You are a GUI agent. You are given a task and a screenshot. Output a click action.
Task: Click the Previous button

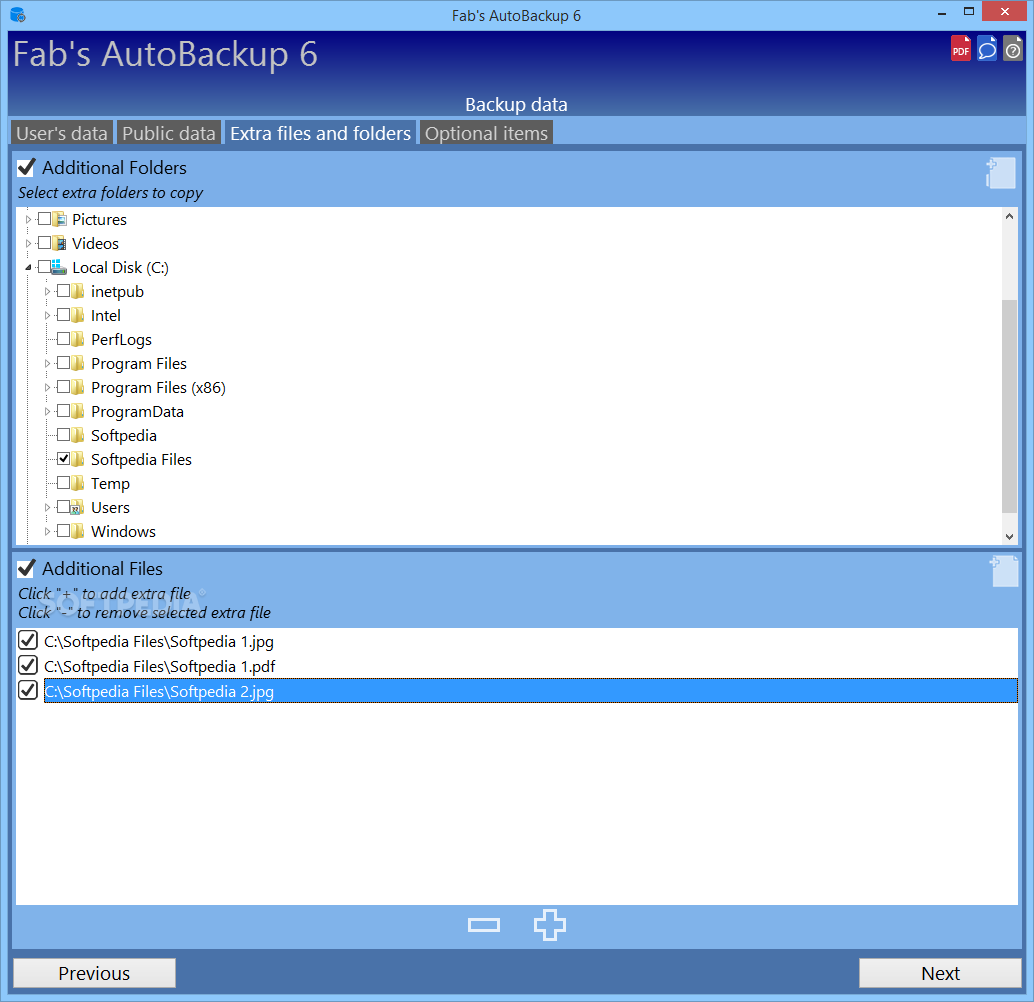pos(94,973)
